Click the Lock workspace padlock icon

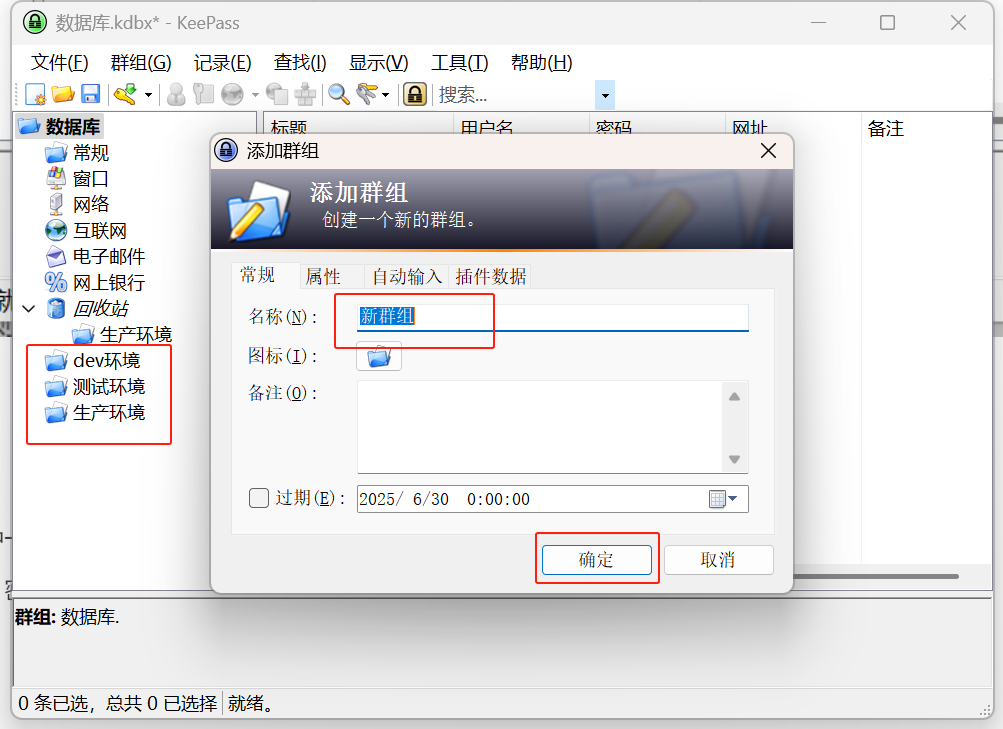(415, 95)
